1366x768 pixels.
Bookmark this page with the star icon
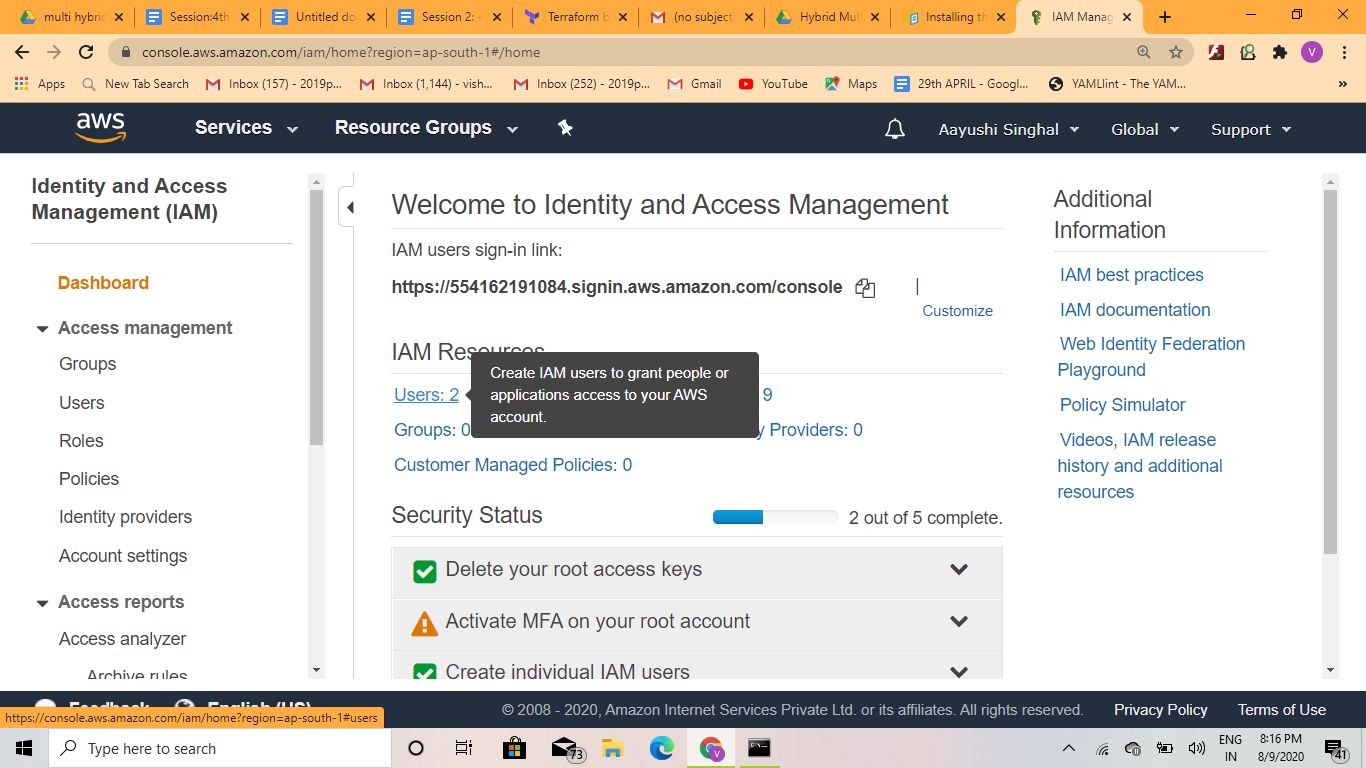[1176, 52]
